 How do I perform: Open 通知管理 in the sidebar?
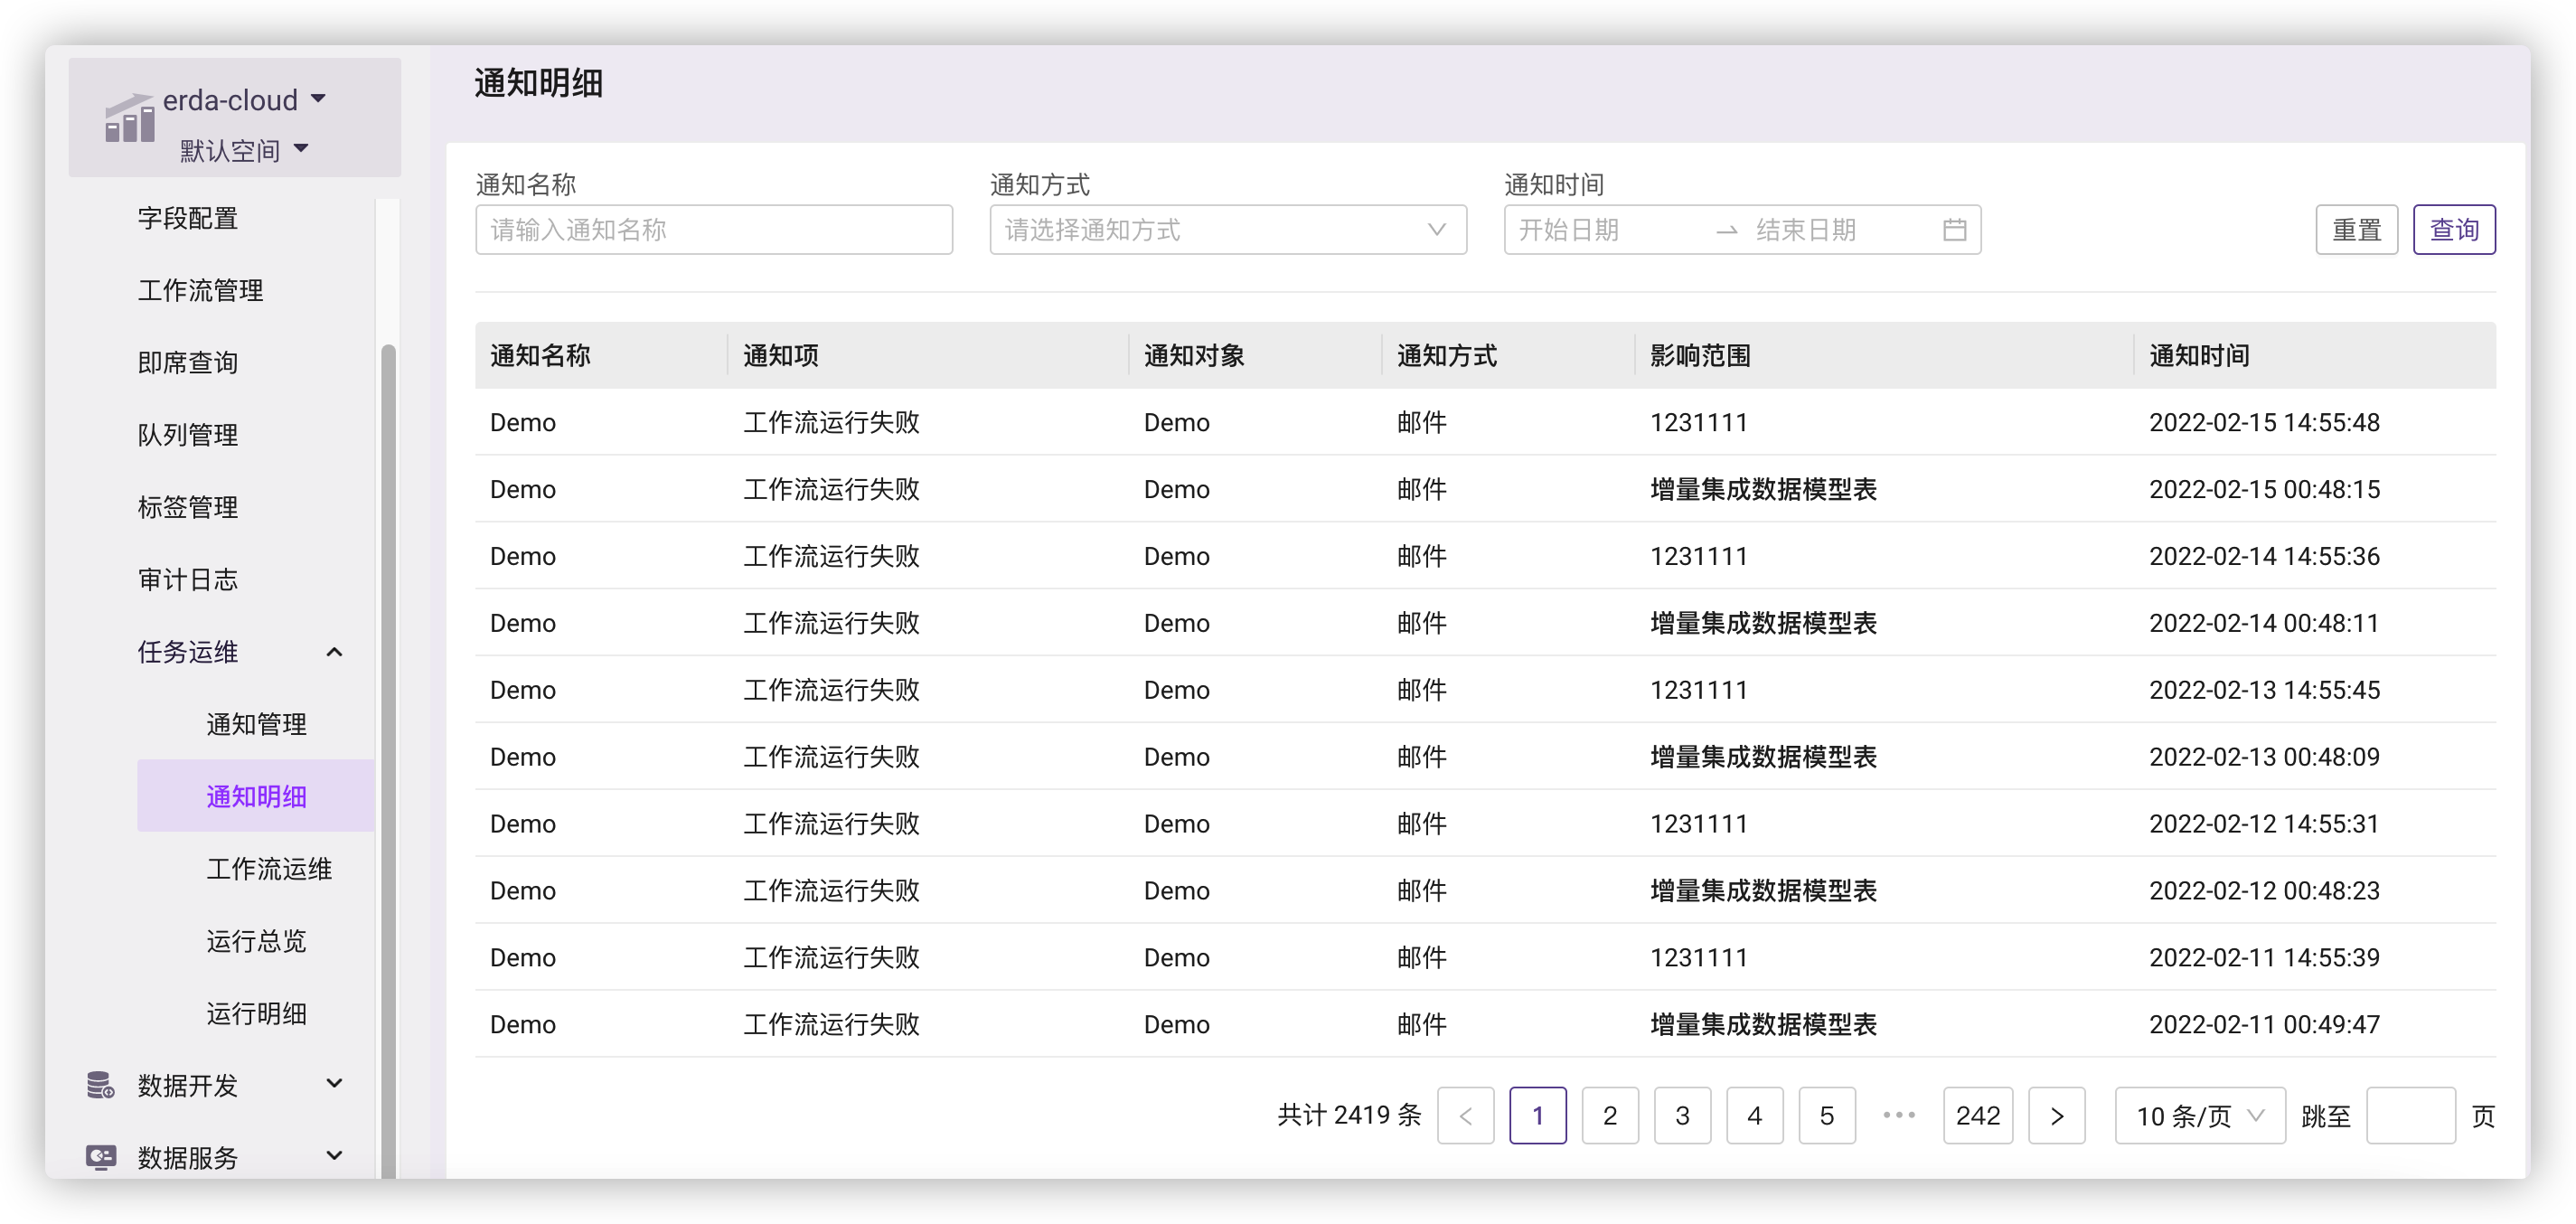point(256,724)
